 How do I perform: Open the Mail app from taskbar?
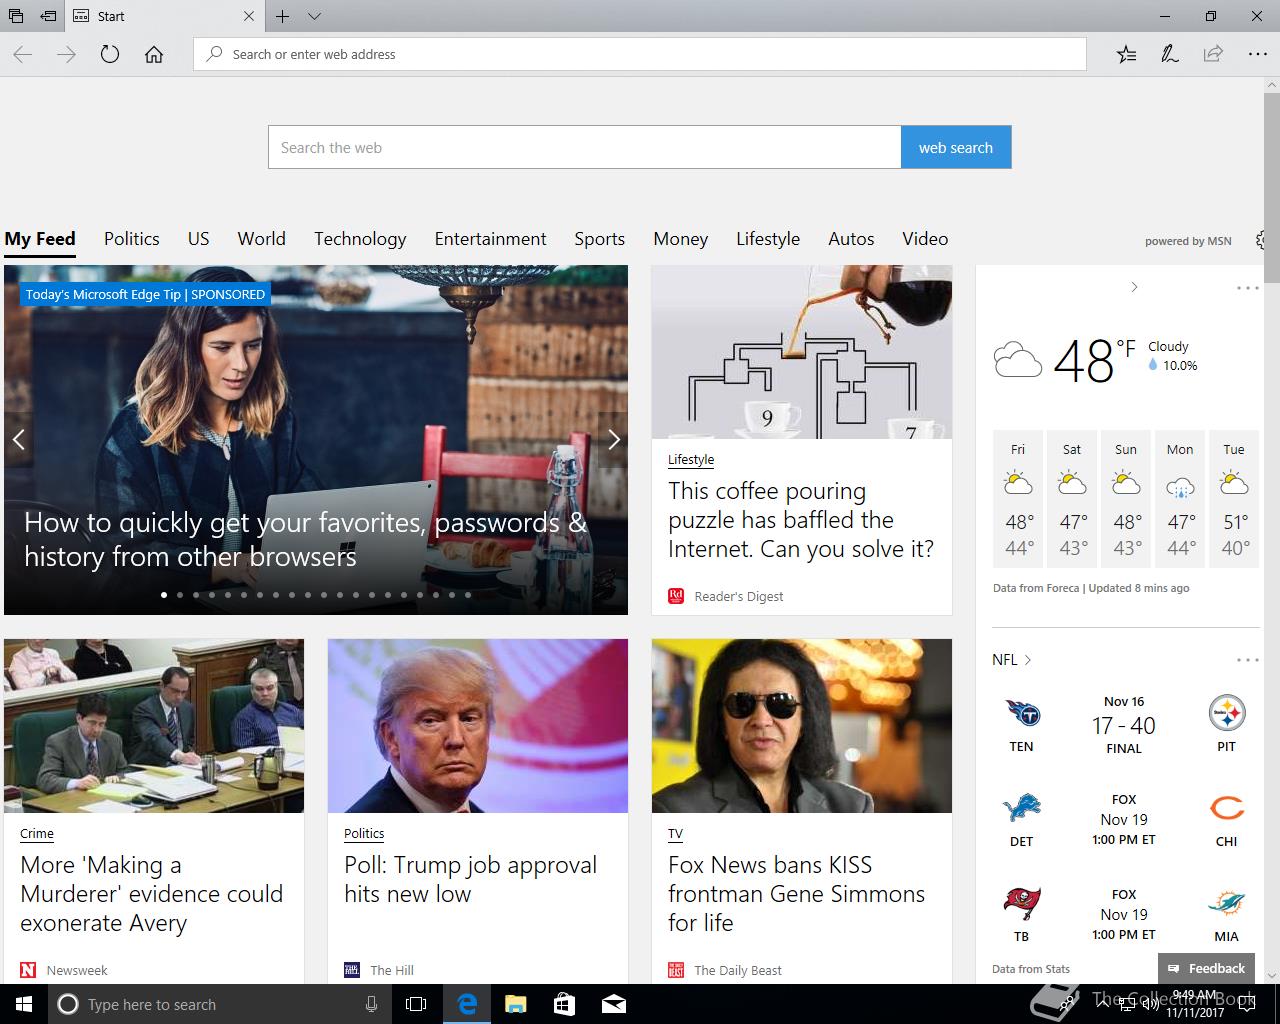[x=614, y=1004]
